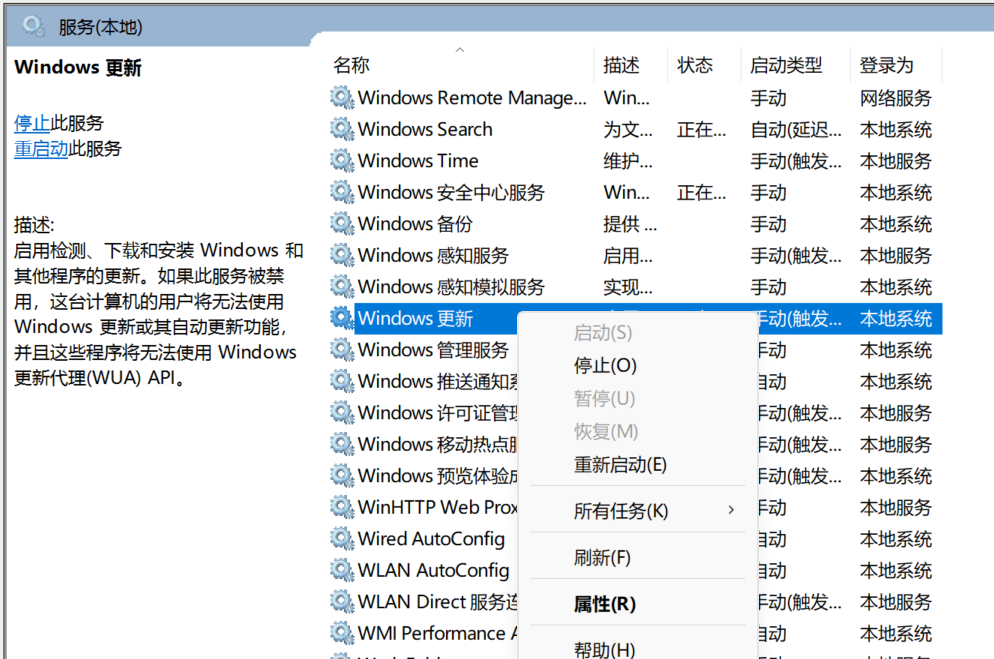Click gear icon of WinHTTP Web Proxy service
994x659 pixels.
[342, 508]
